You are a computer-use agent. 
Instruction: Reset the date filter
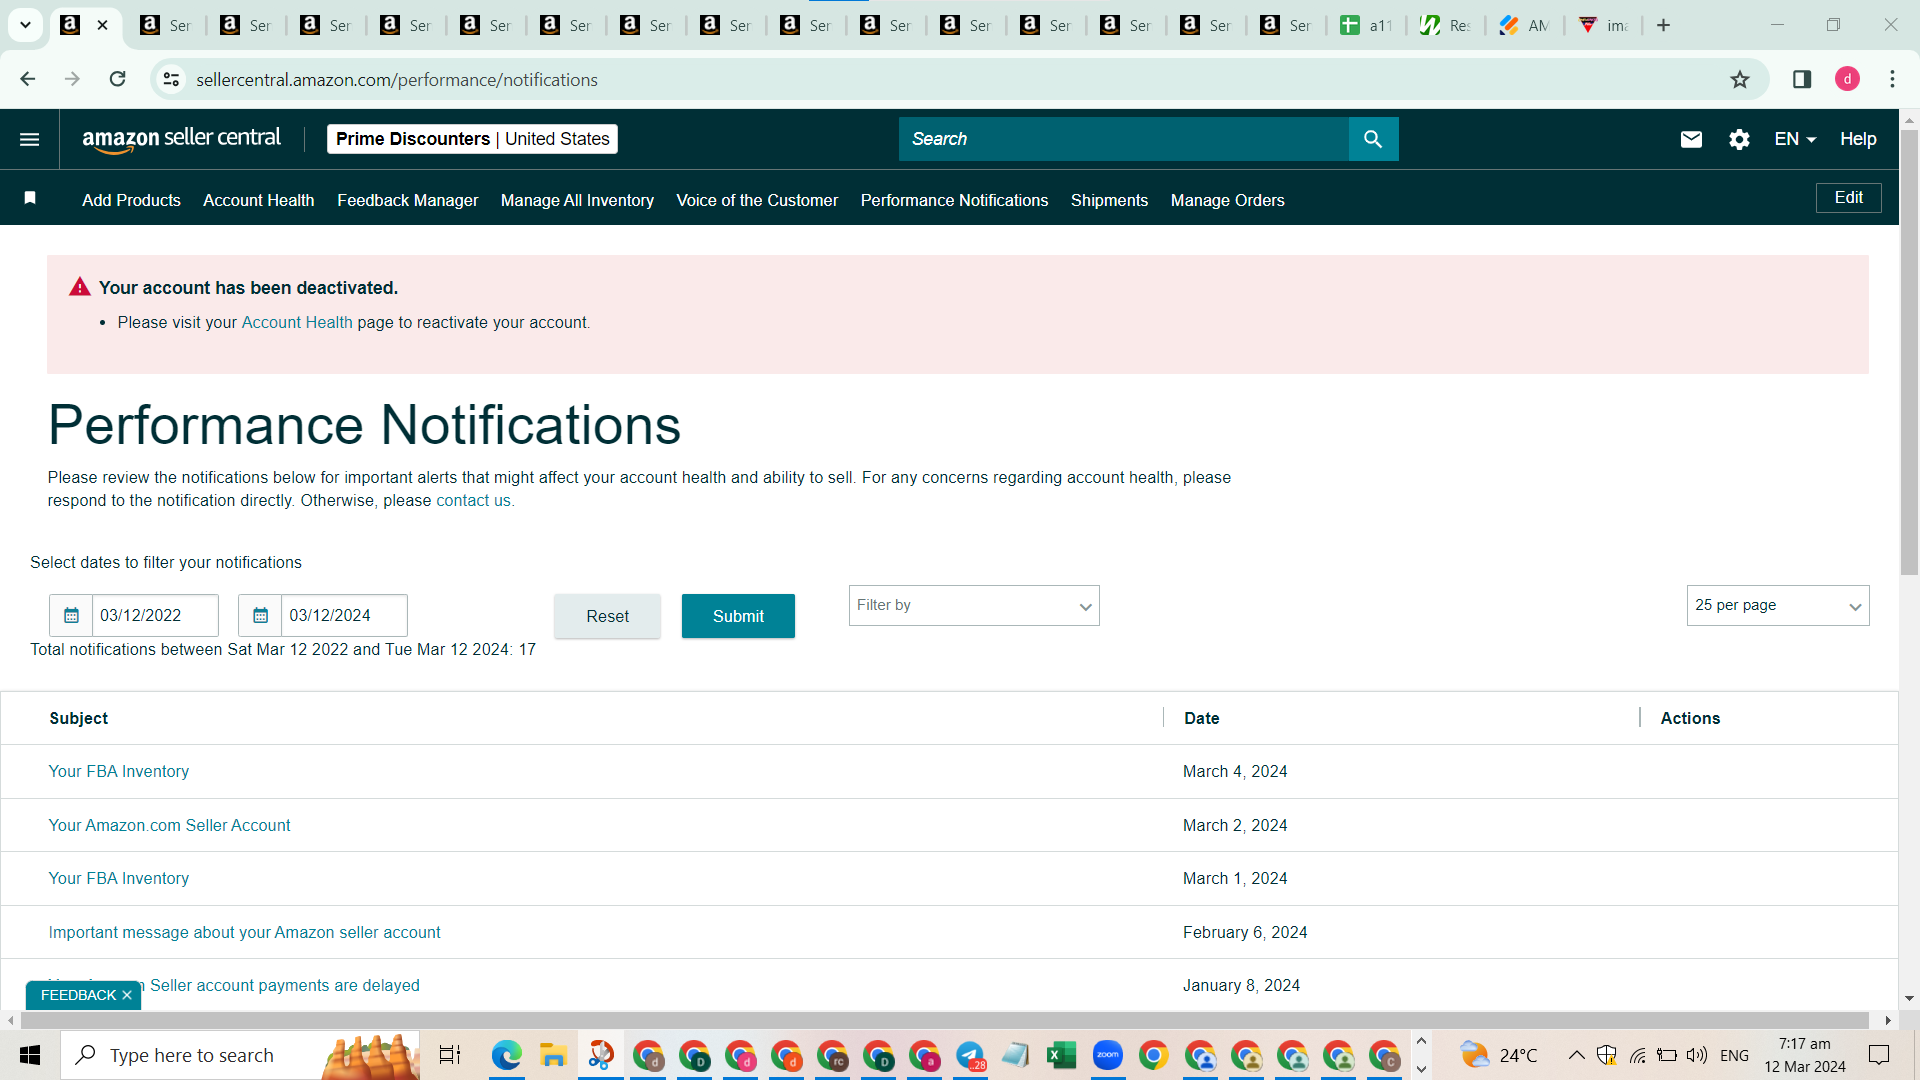[607, 616]
